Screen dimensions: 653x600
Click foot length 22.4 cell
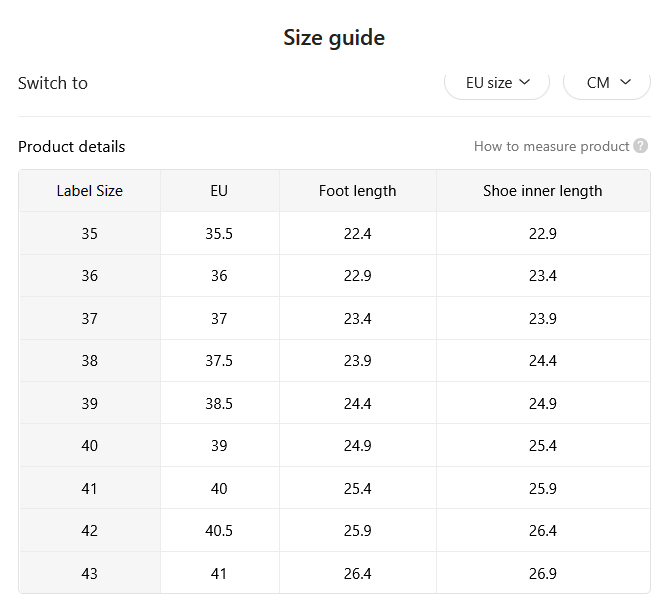pyautogui.click(x=357, y=234)
